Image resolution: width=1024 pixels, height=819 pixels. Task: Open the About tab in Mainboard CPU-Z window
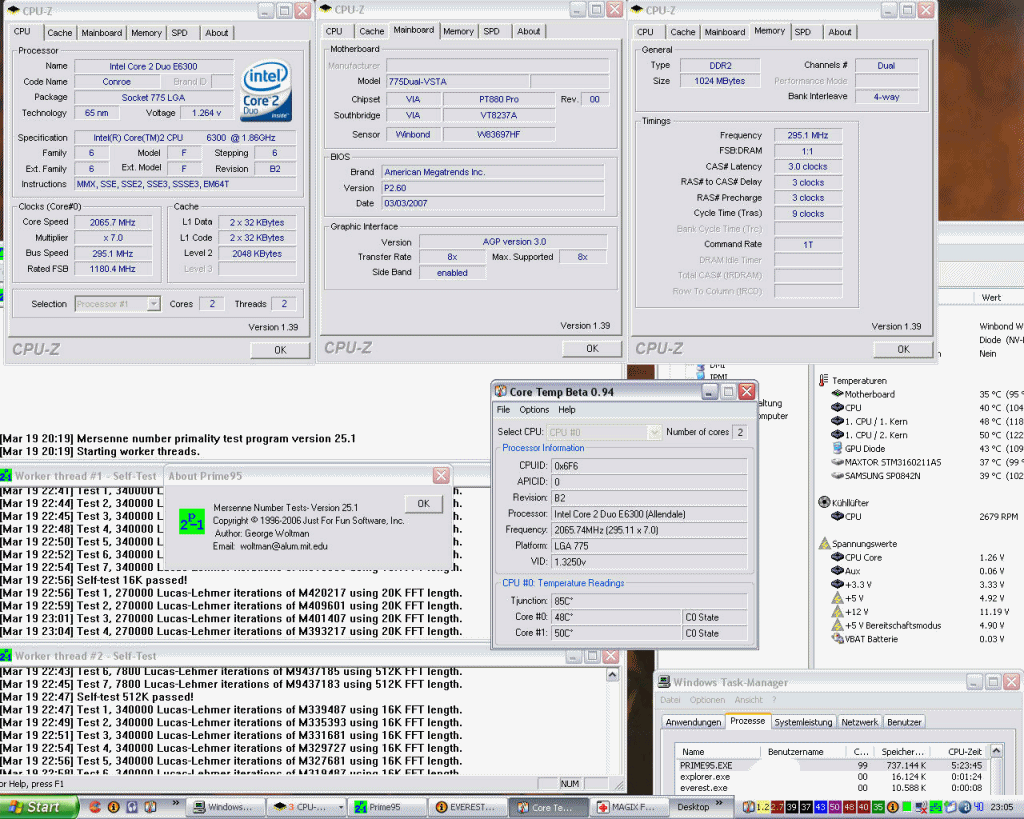pos(528,31)
